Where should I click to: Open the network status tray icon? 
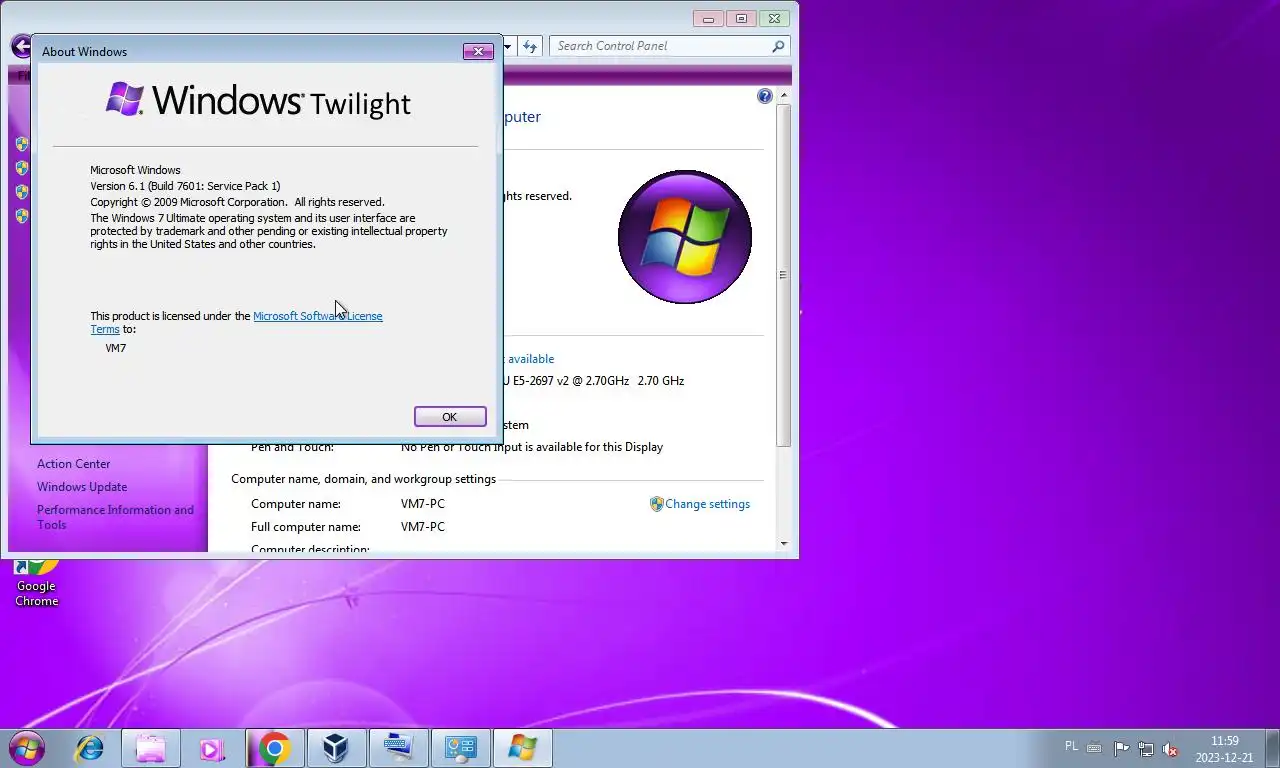1146,748
